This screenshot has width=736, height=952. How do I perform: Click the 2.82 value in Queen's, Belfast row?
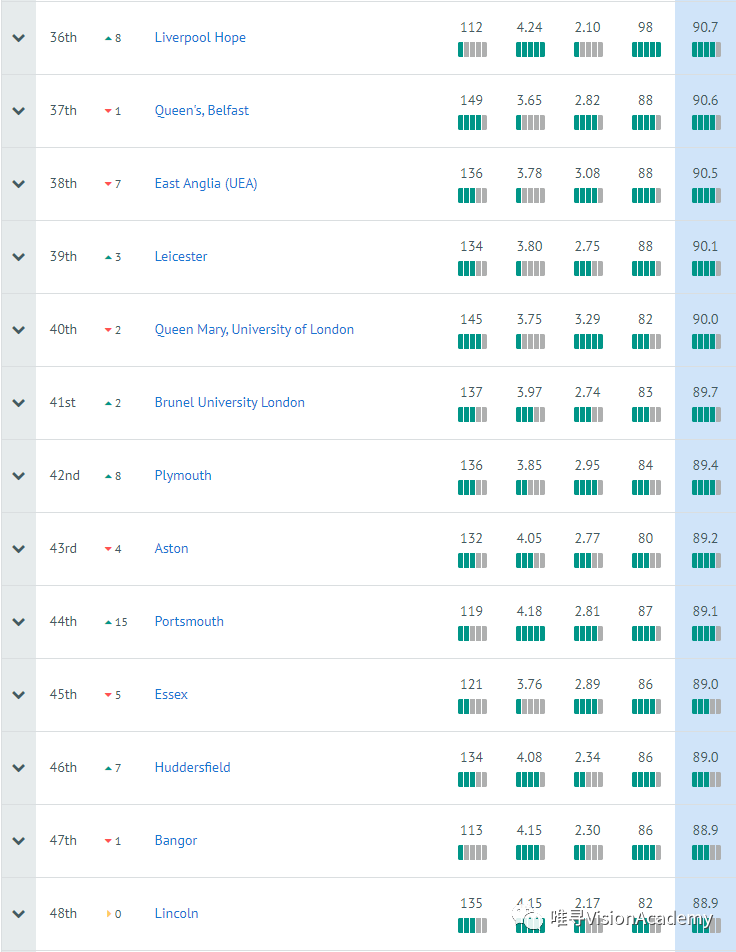tap(588, 100)
